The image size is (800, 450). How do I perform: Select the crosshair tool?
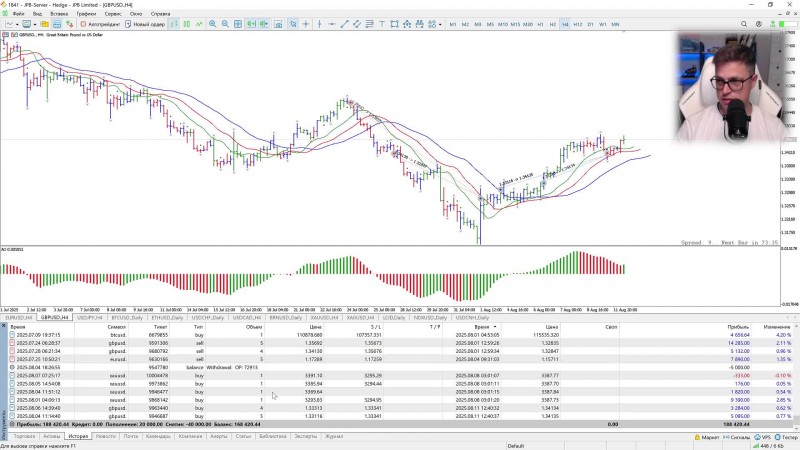pyautogui.click(x=306, y=24)
